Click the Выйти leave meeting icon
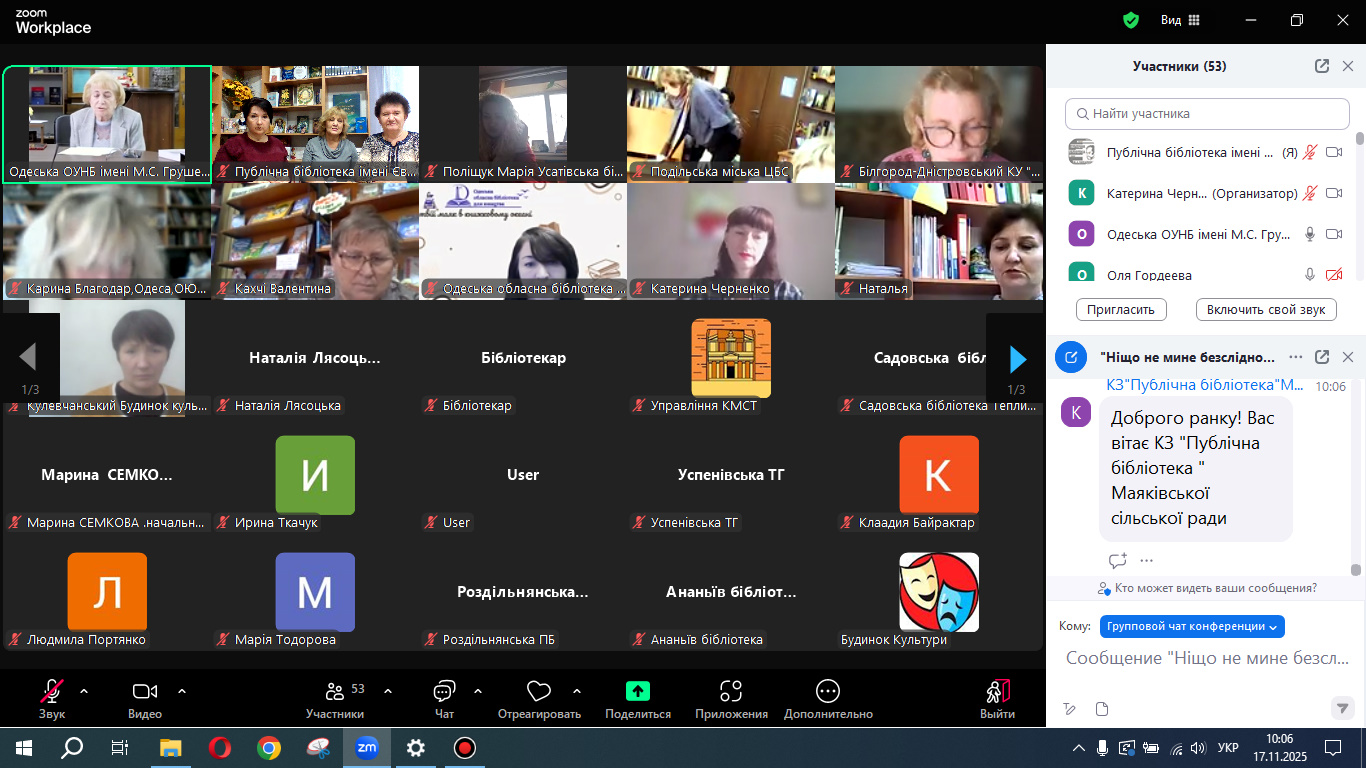Screen dimensions: 1366x768 [997, 691]
